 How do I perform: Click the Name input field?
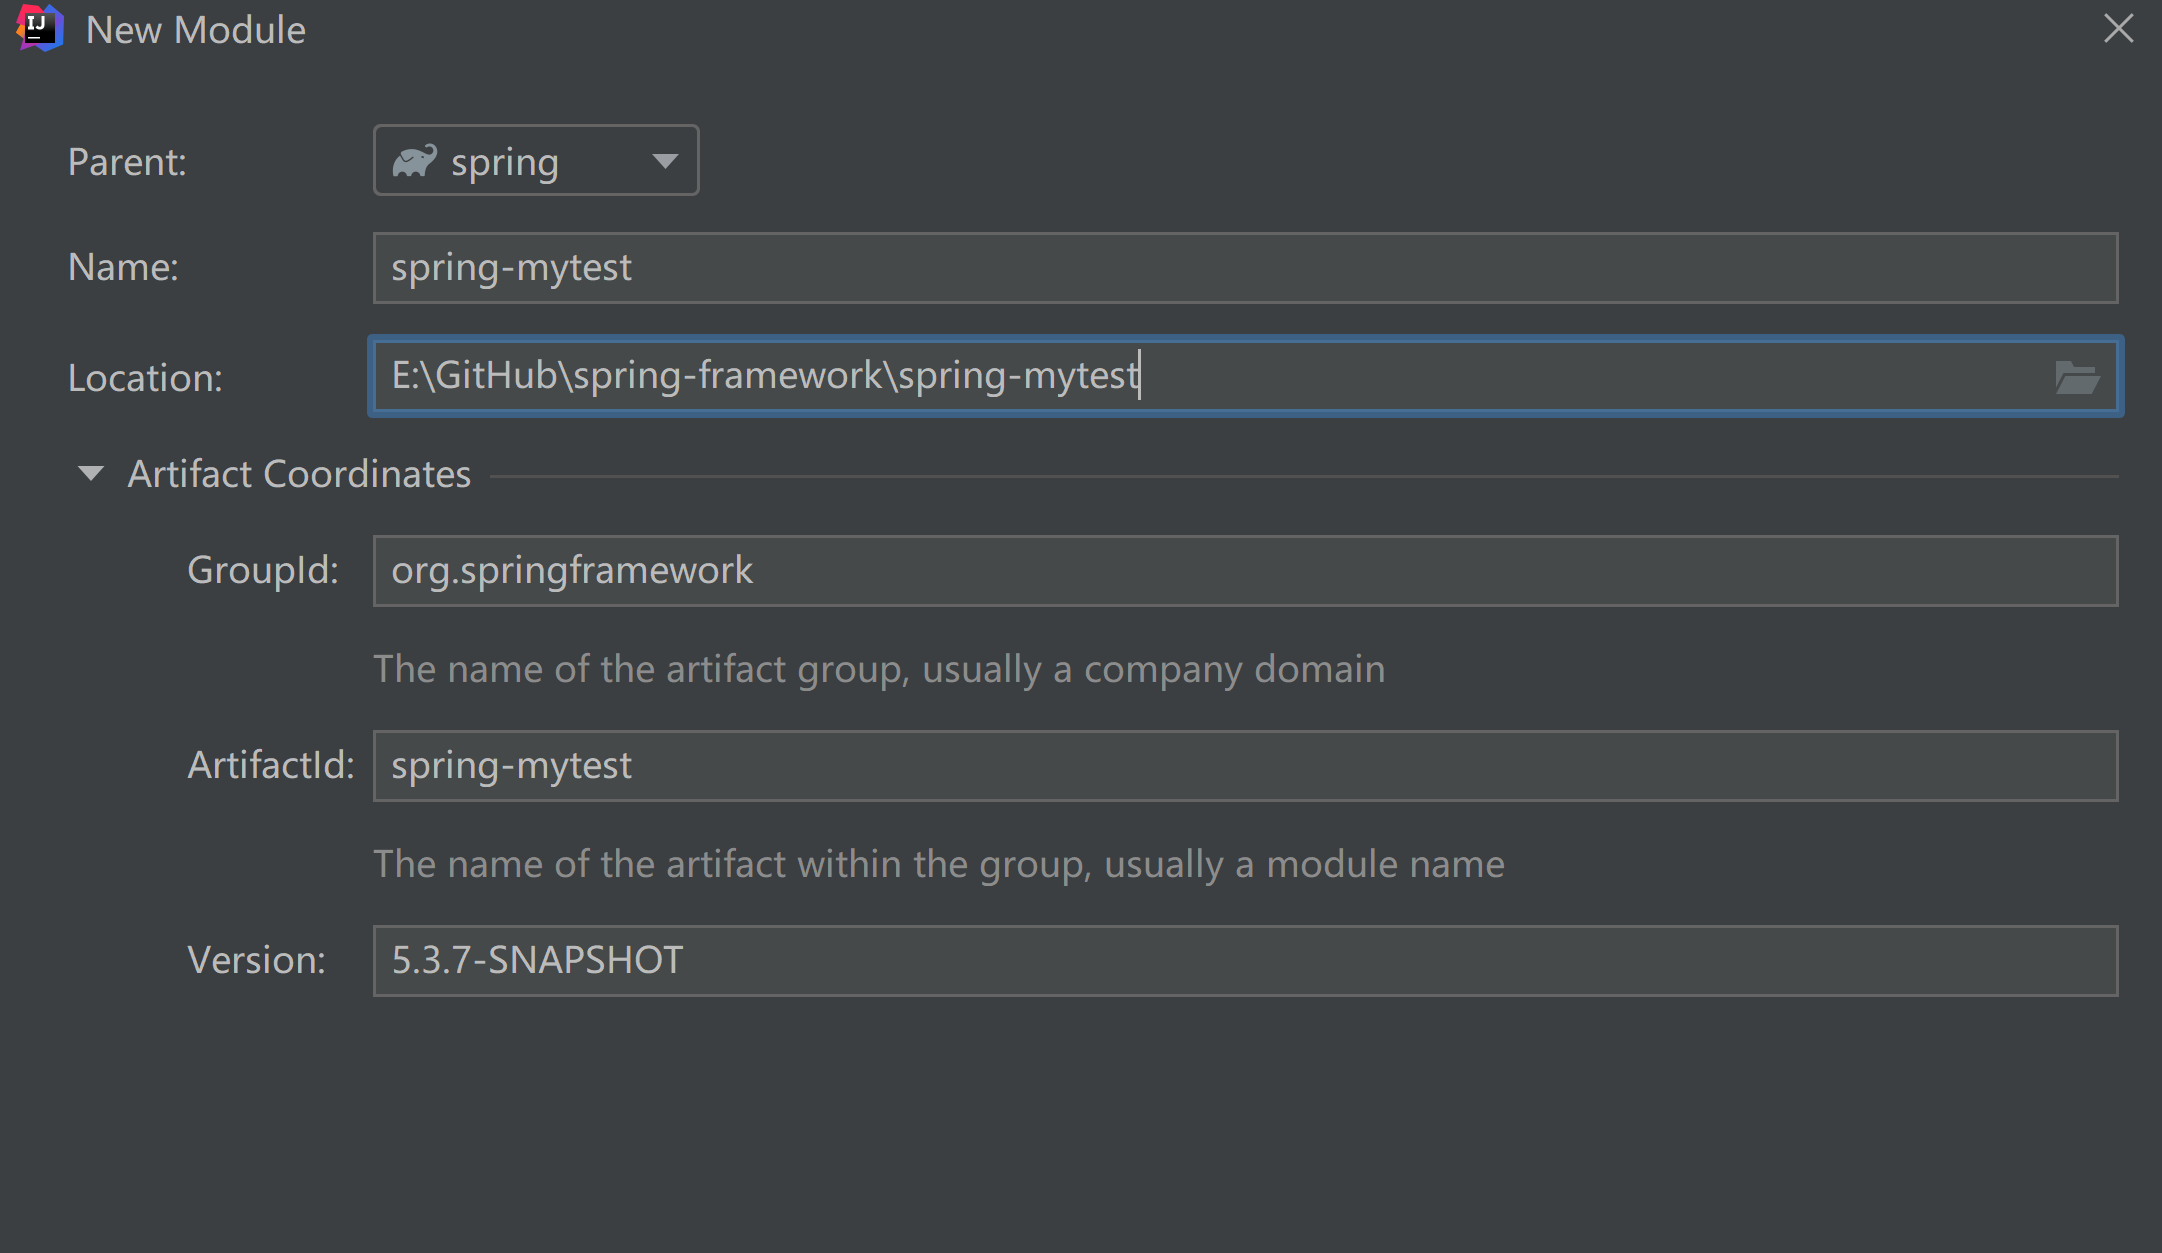1245,268
